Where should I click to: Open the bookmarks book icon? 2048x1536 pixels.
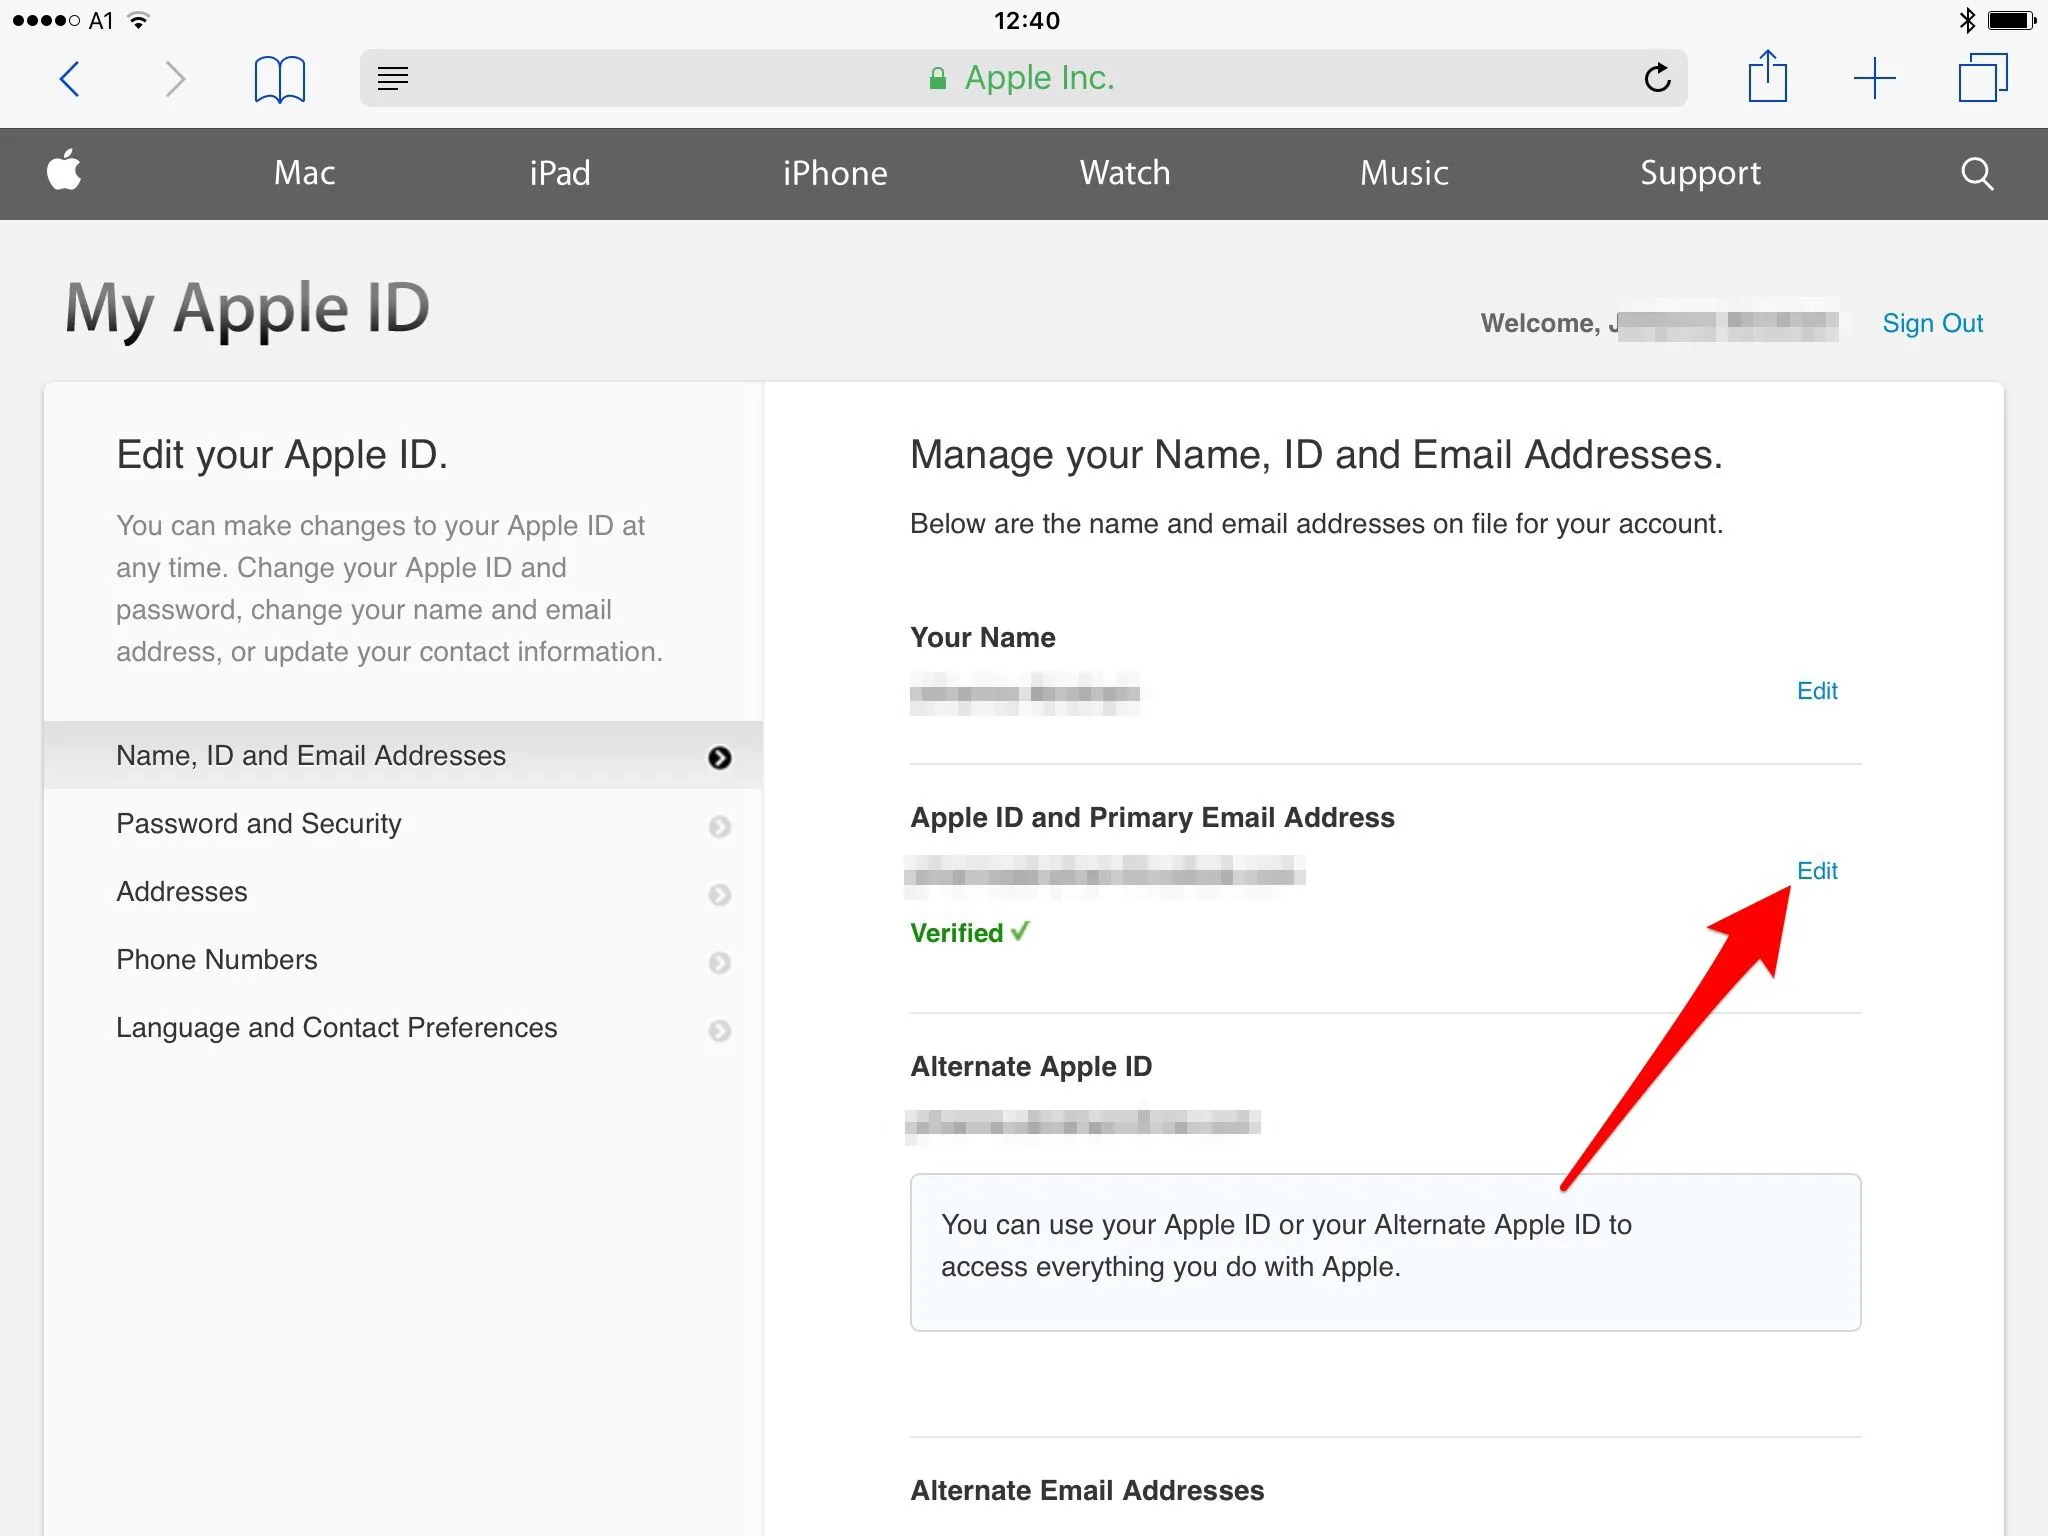[279, 79]
